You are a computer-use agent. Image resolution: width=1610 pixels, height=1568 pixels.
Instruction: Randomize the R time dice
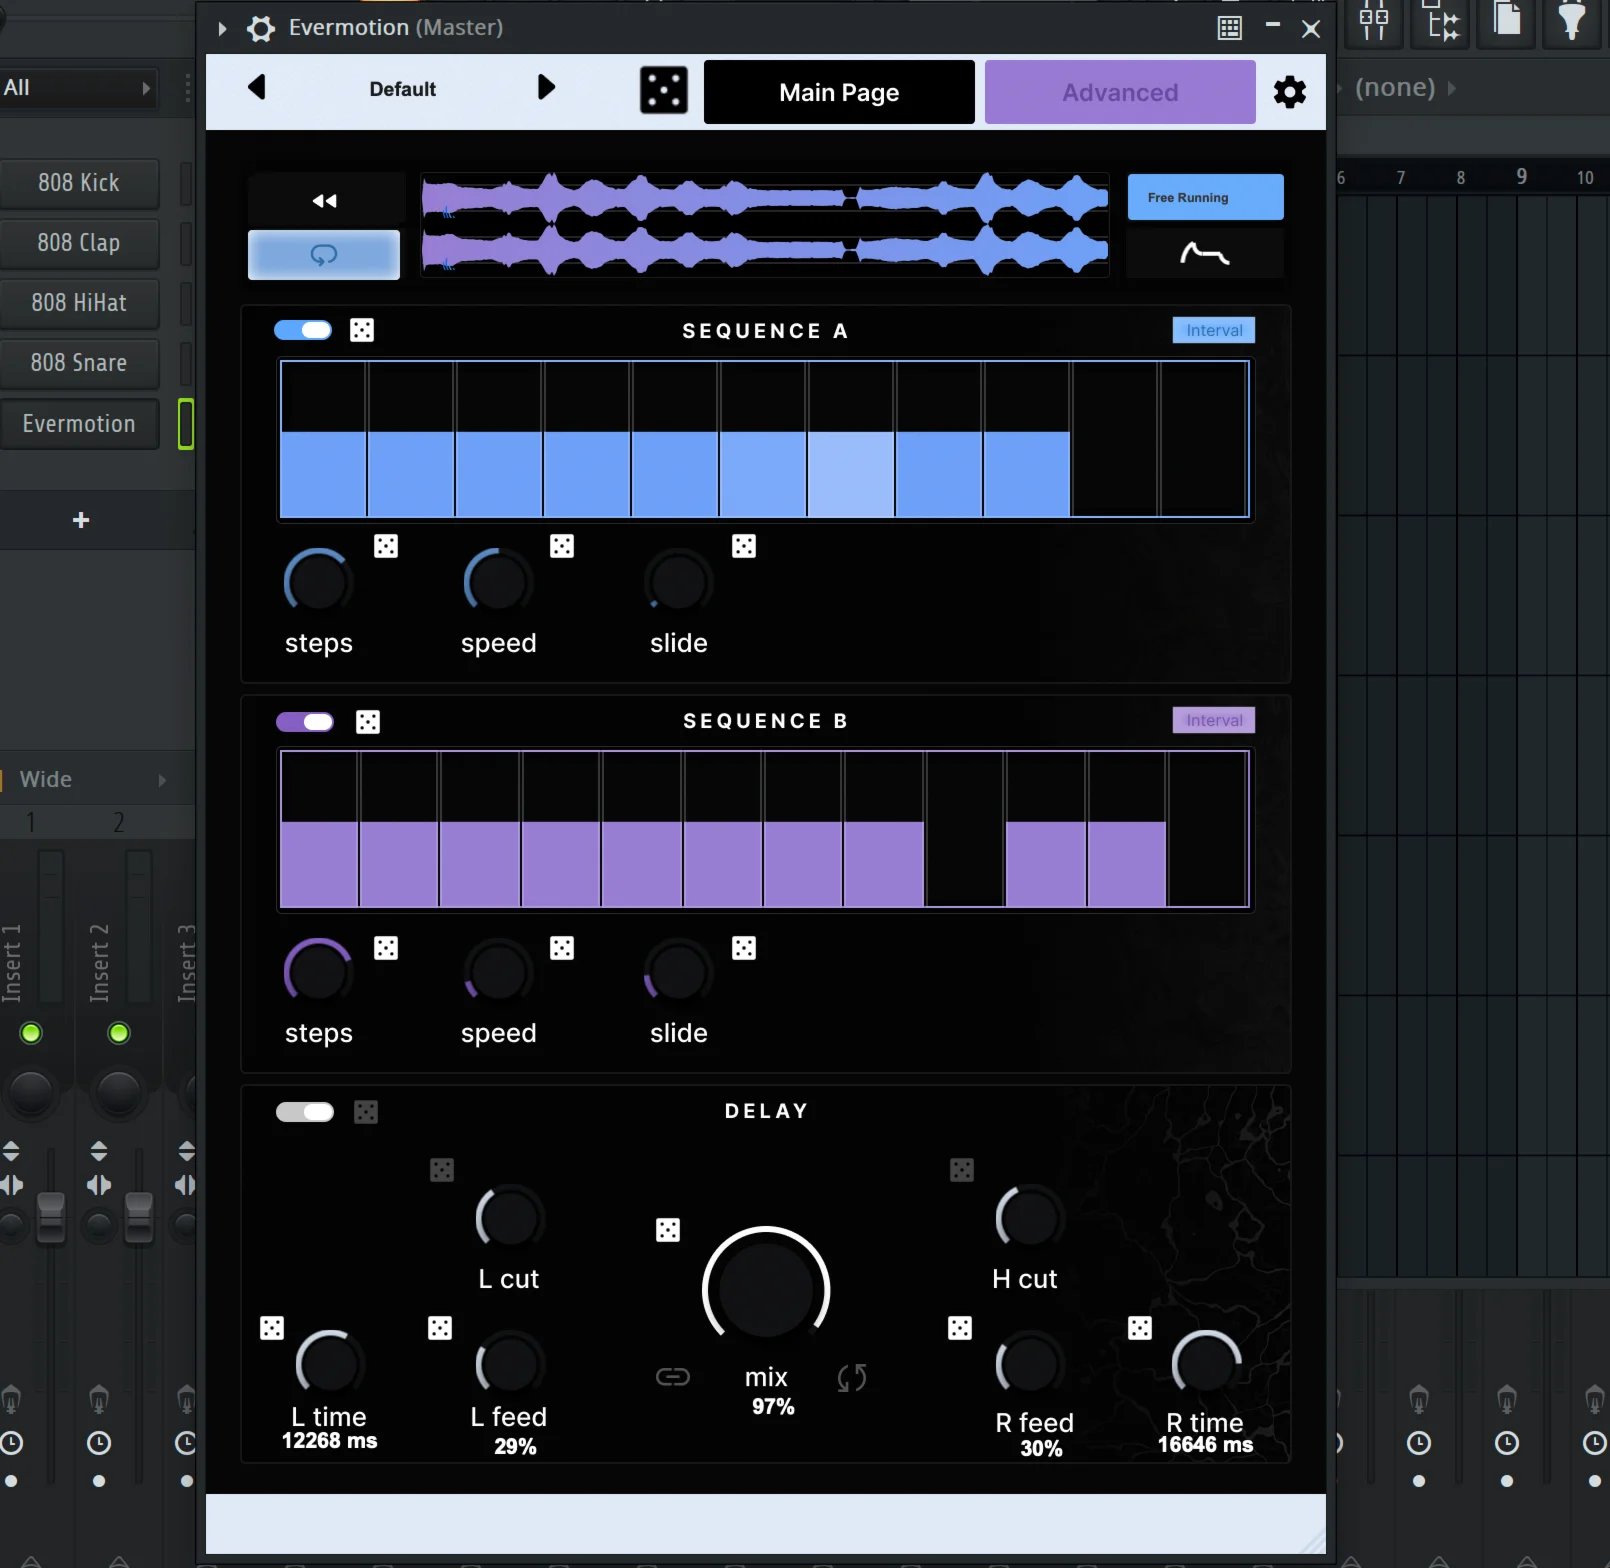point(1140,1328)
